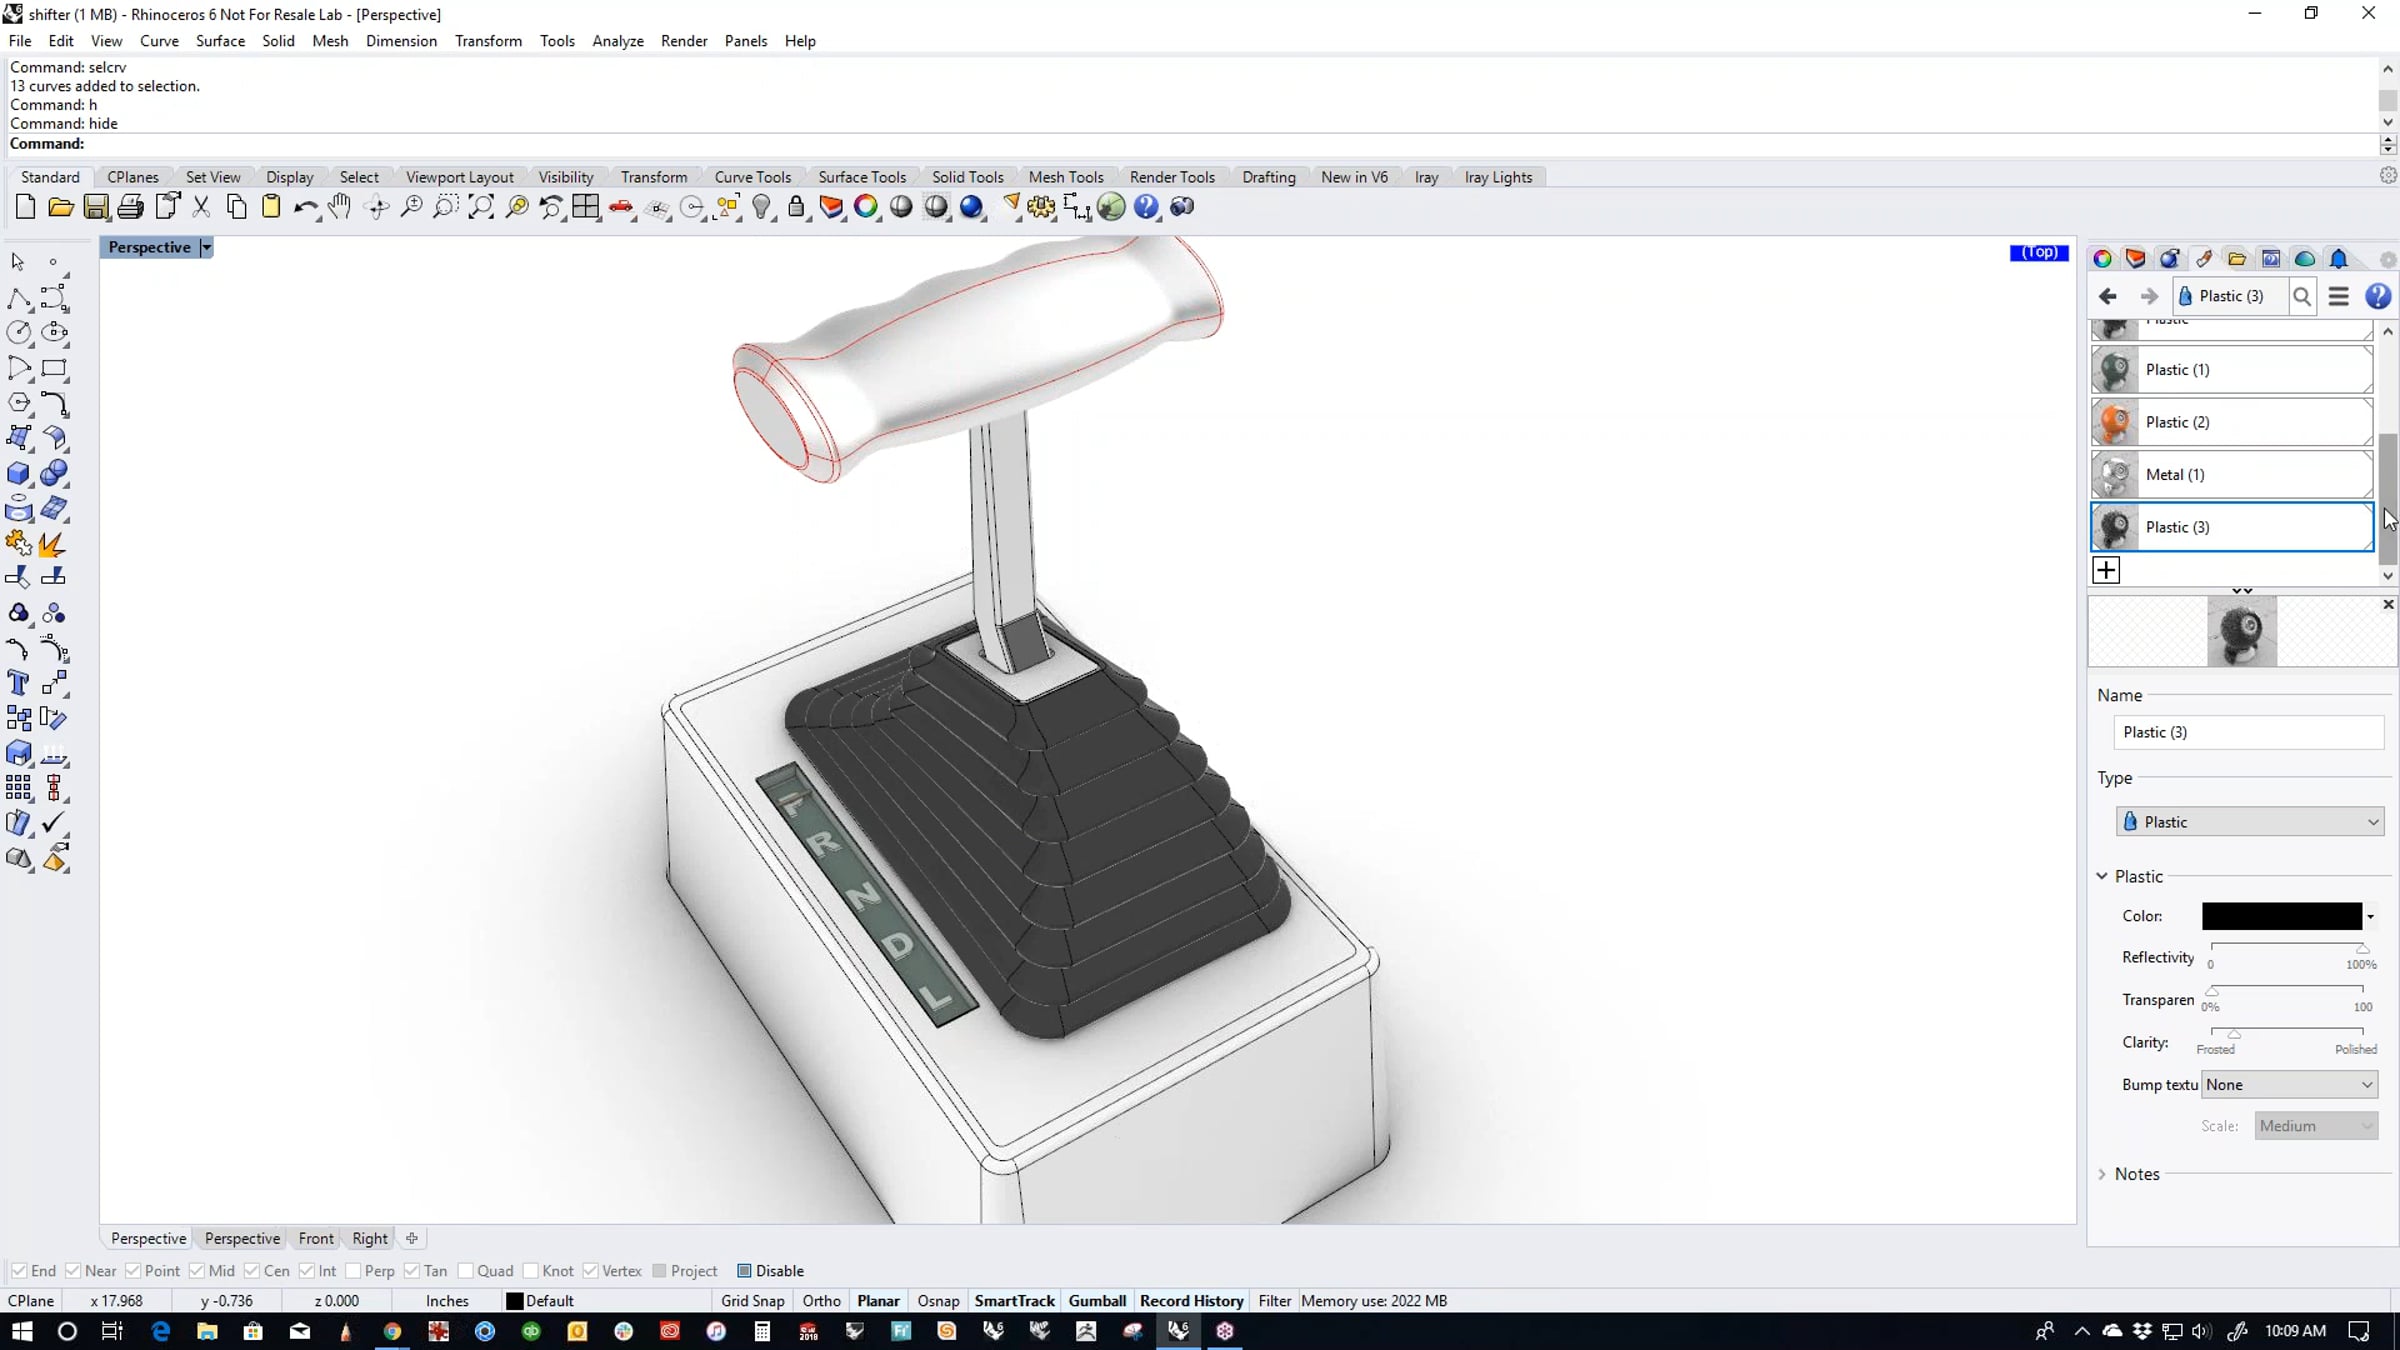
Task: Expand the Notes section
Action: click(x=2102, y=1175)
